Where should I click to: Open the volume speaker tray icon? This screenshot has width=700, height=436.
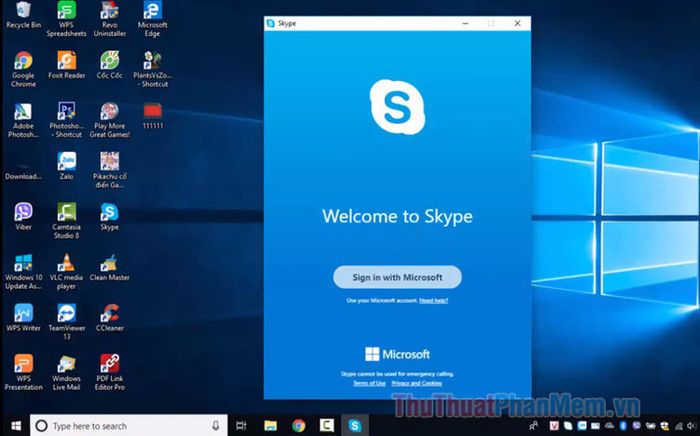[x=692, y=426]
